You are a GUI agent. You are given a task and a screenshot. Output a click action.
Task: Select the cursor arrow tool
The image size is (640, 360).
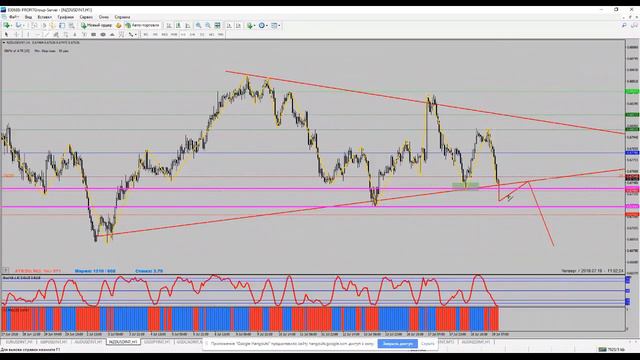[x=7, y=34]
